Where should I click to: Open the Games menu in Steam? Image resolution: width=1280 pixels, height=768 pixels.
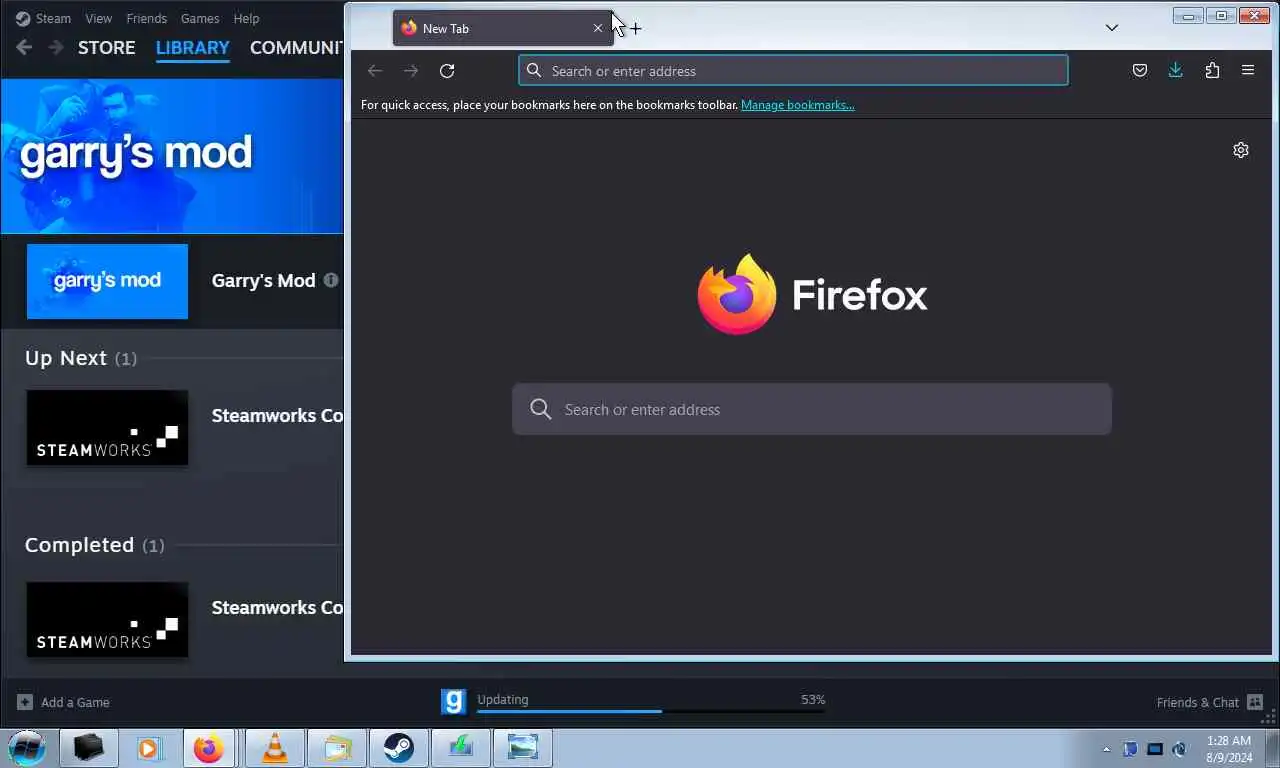tap(200, 18)
